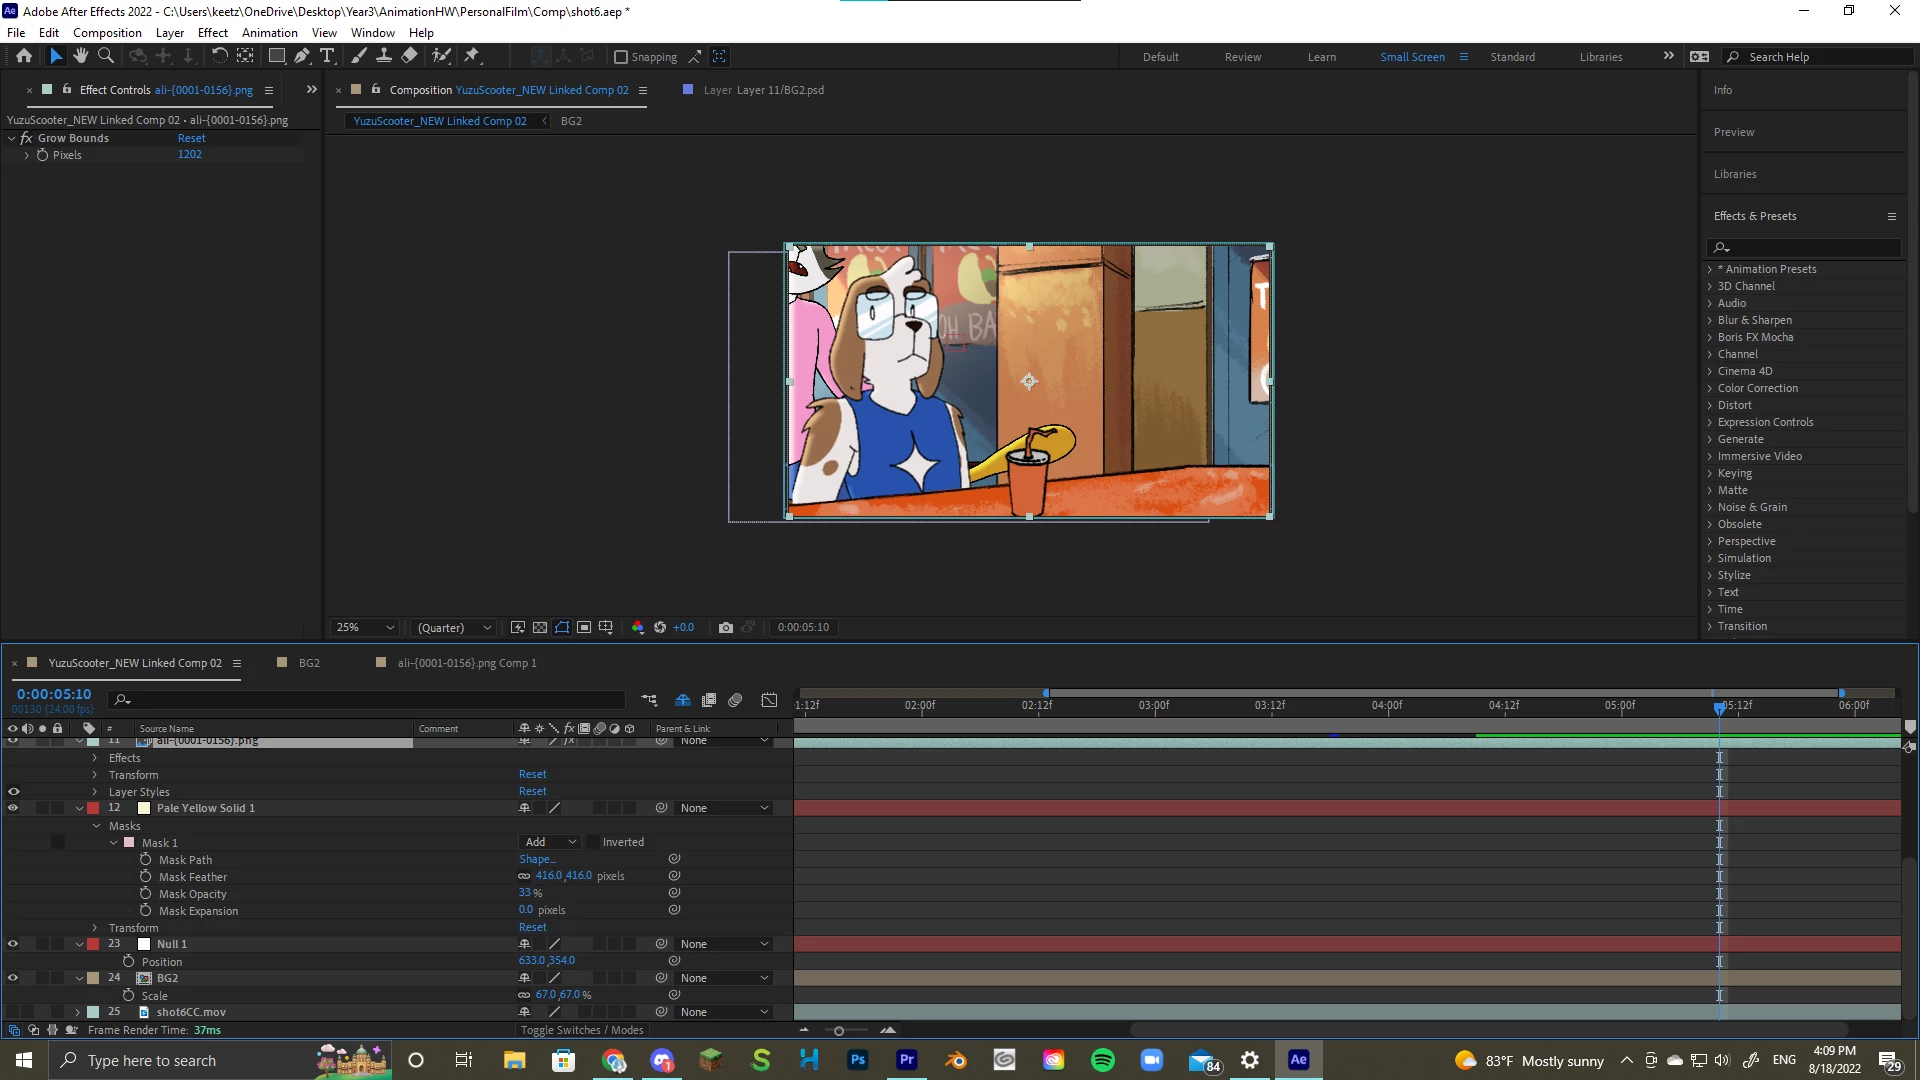This screenshot has height=1080, width=1920.
Task: Select the Horizontal Type tool
Action: pos(327,56)
